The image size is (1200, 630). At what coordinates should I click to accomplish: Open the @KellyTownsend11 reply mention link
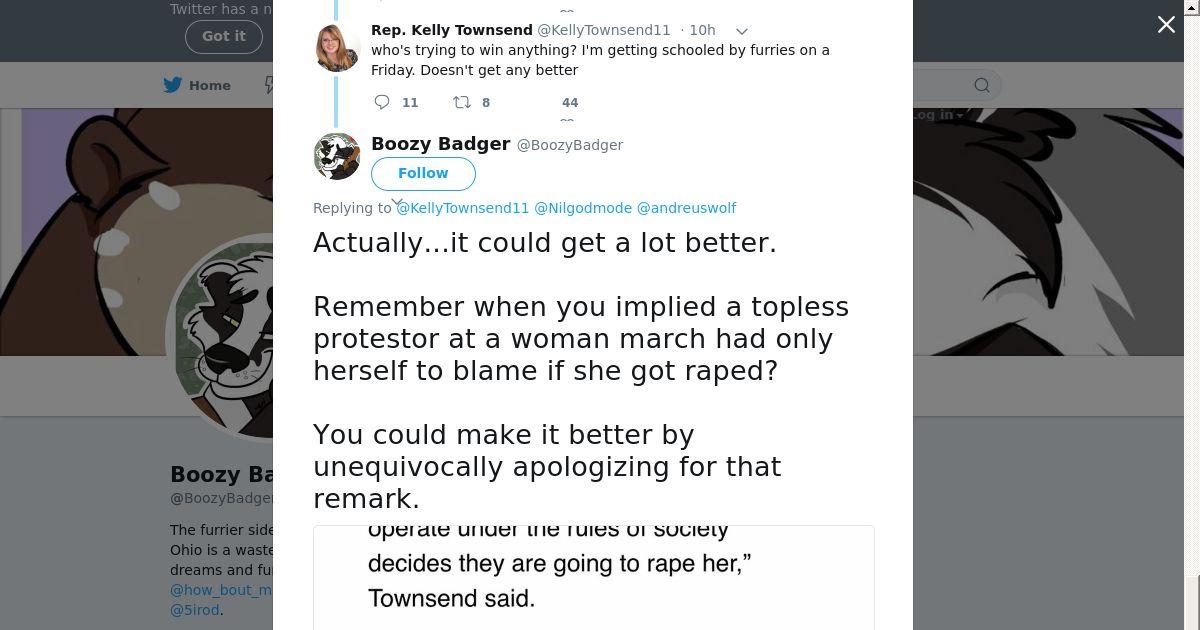click(x=462, y=208)
